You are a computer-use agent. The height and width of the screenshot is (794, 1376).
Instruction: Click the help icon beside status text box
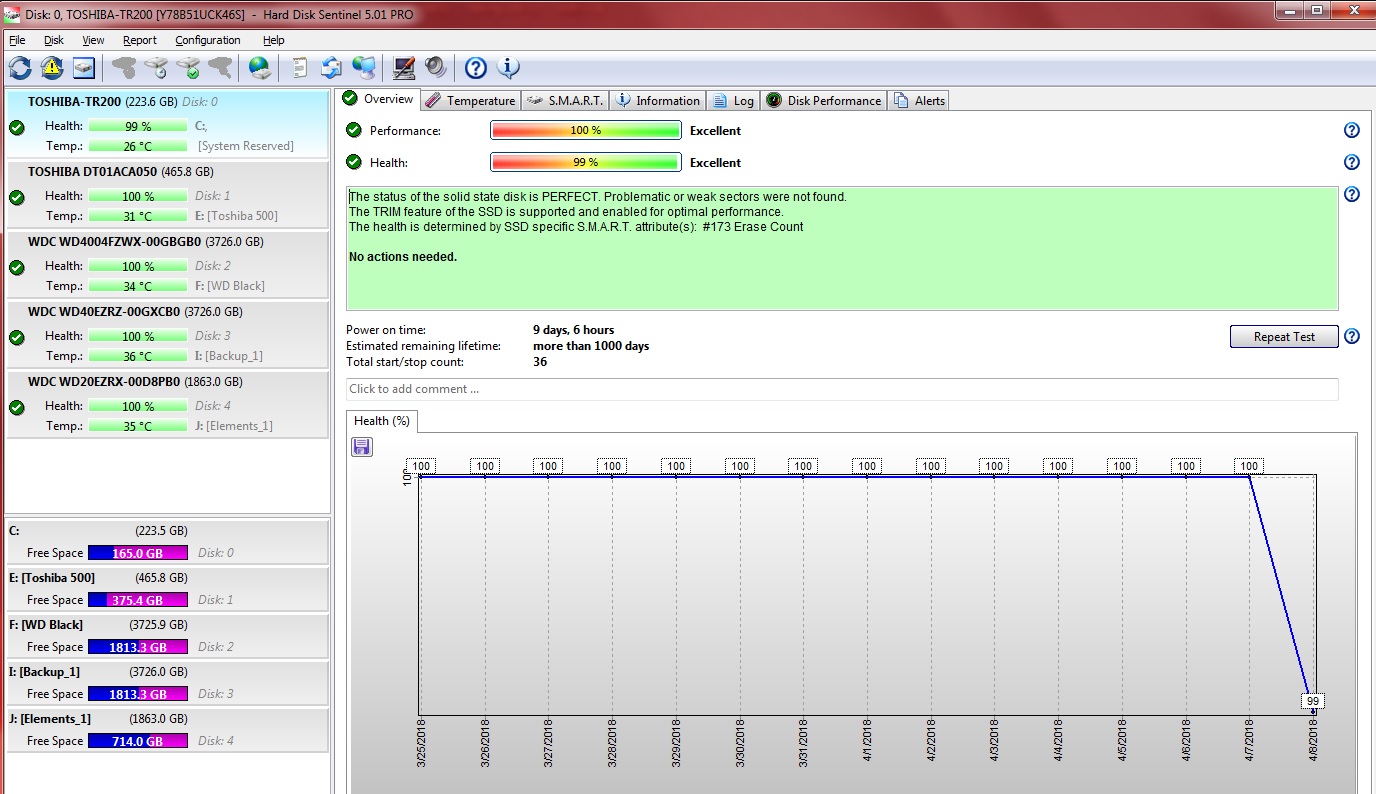pyautogui.click(x=1352, y=194)
